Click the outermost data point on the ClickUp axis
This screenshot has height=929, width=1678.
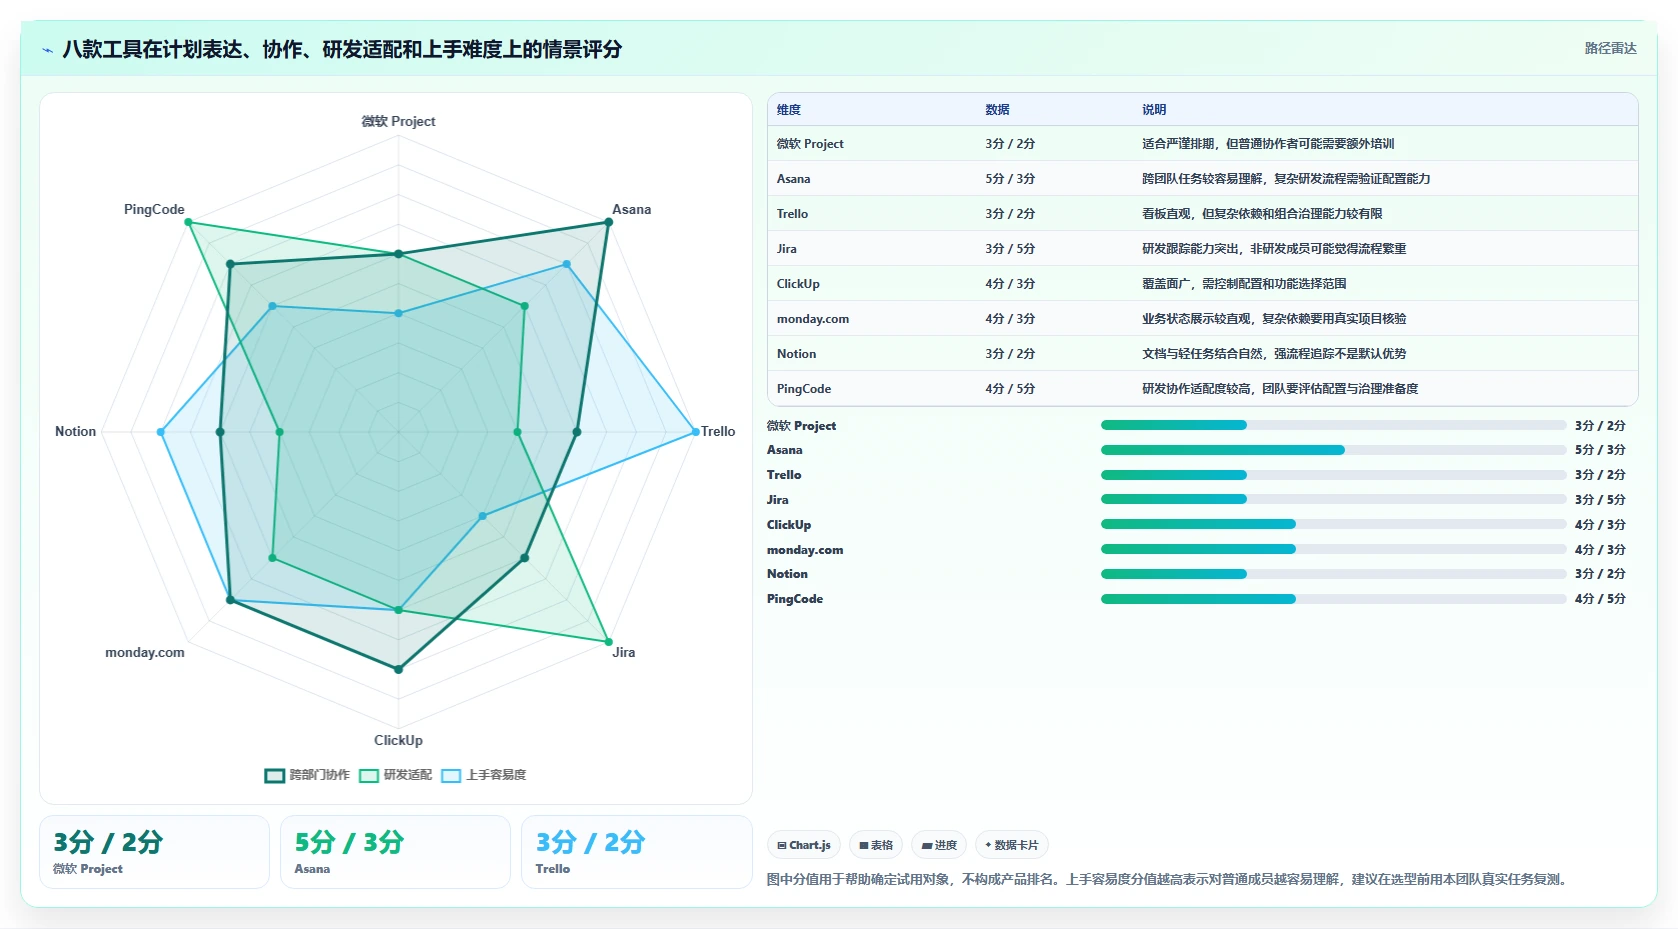[398, 669]
